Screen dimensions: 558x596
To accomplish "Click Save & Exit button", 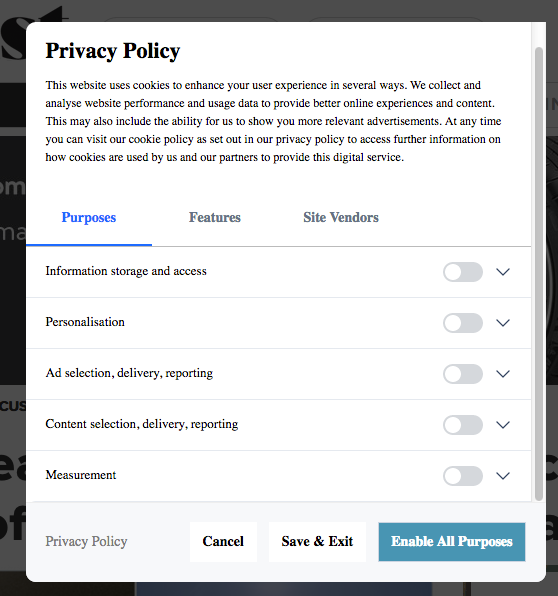I will pos(317,542).
